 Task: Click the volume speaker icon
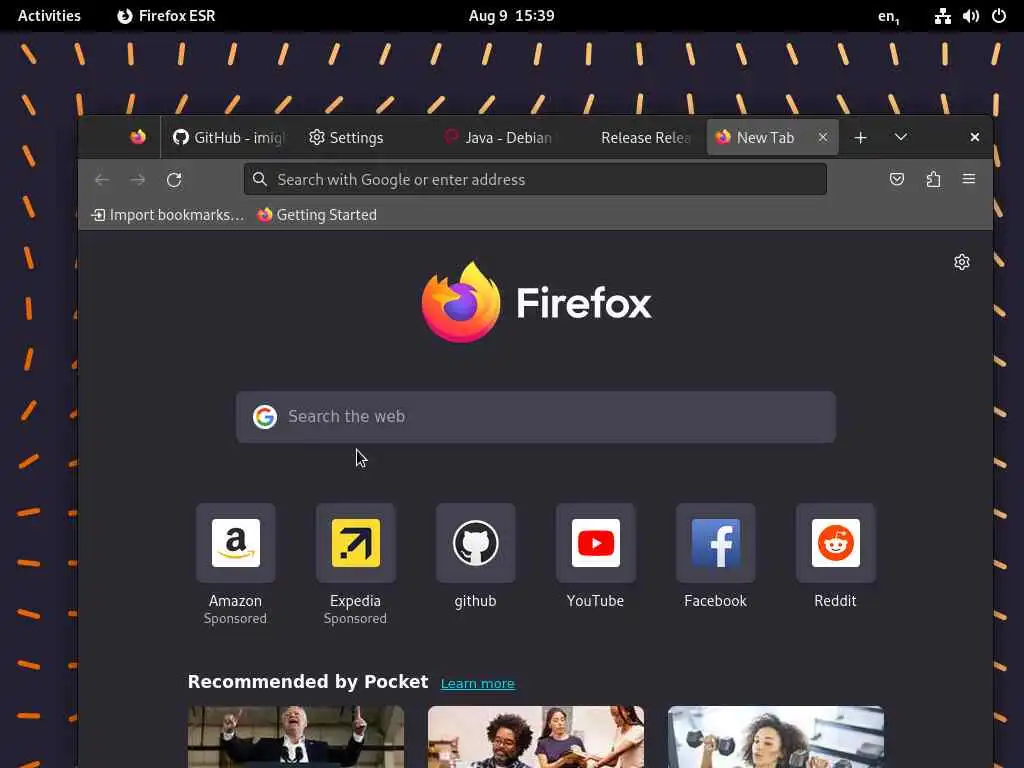(970, 16)
